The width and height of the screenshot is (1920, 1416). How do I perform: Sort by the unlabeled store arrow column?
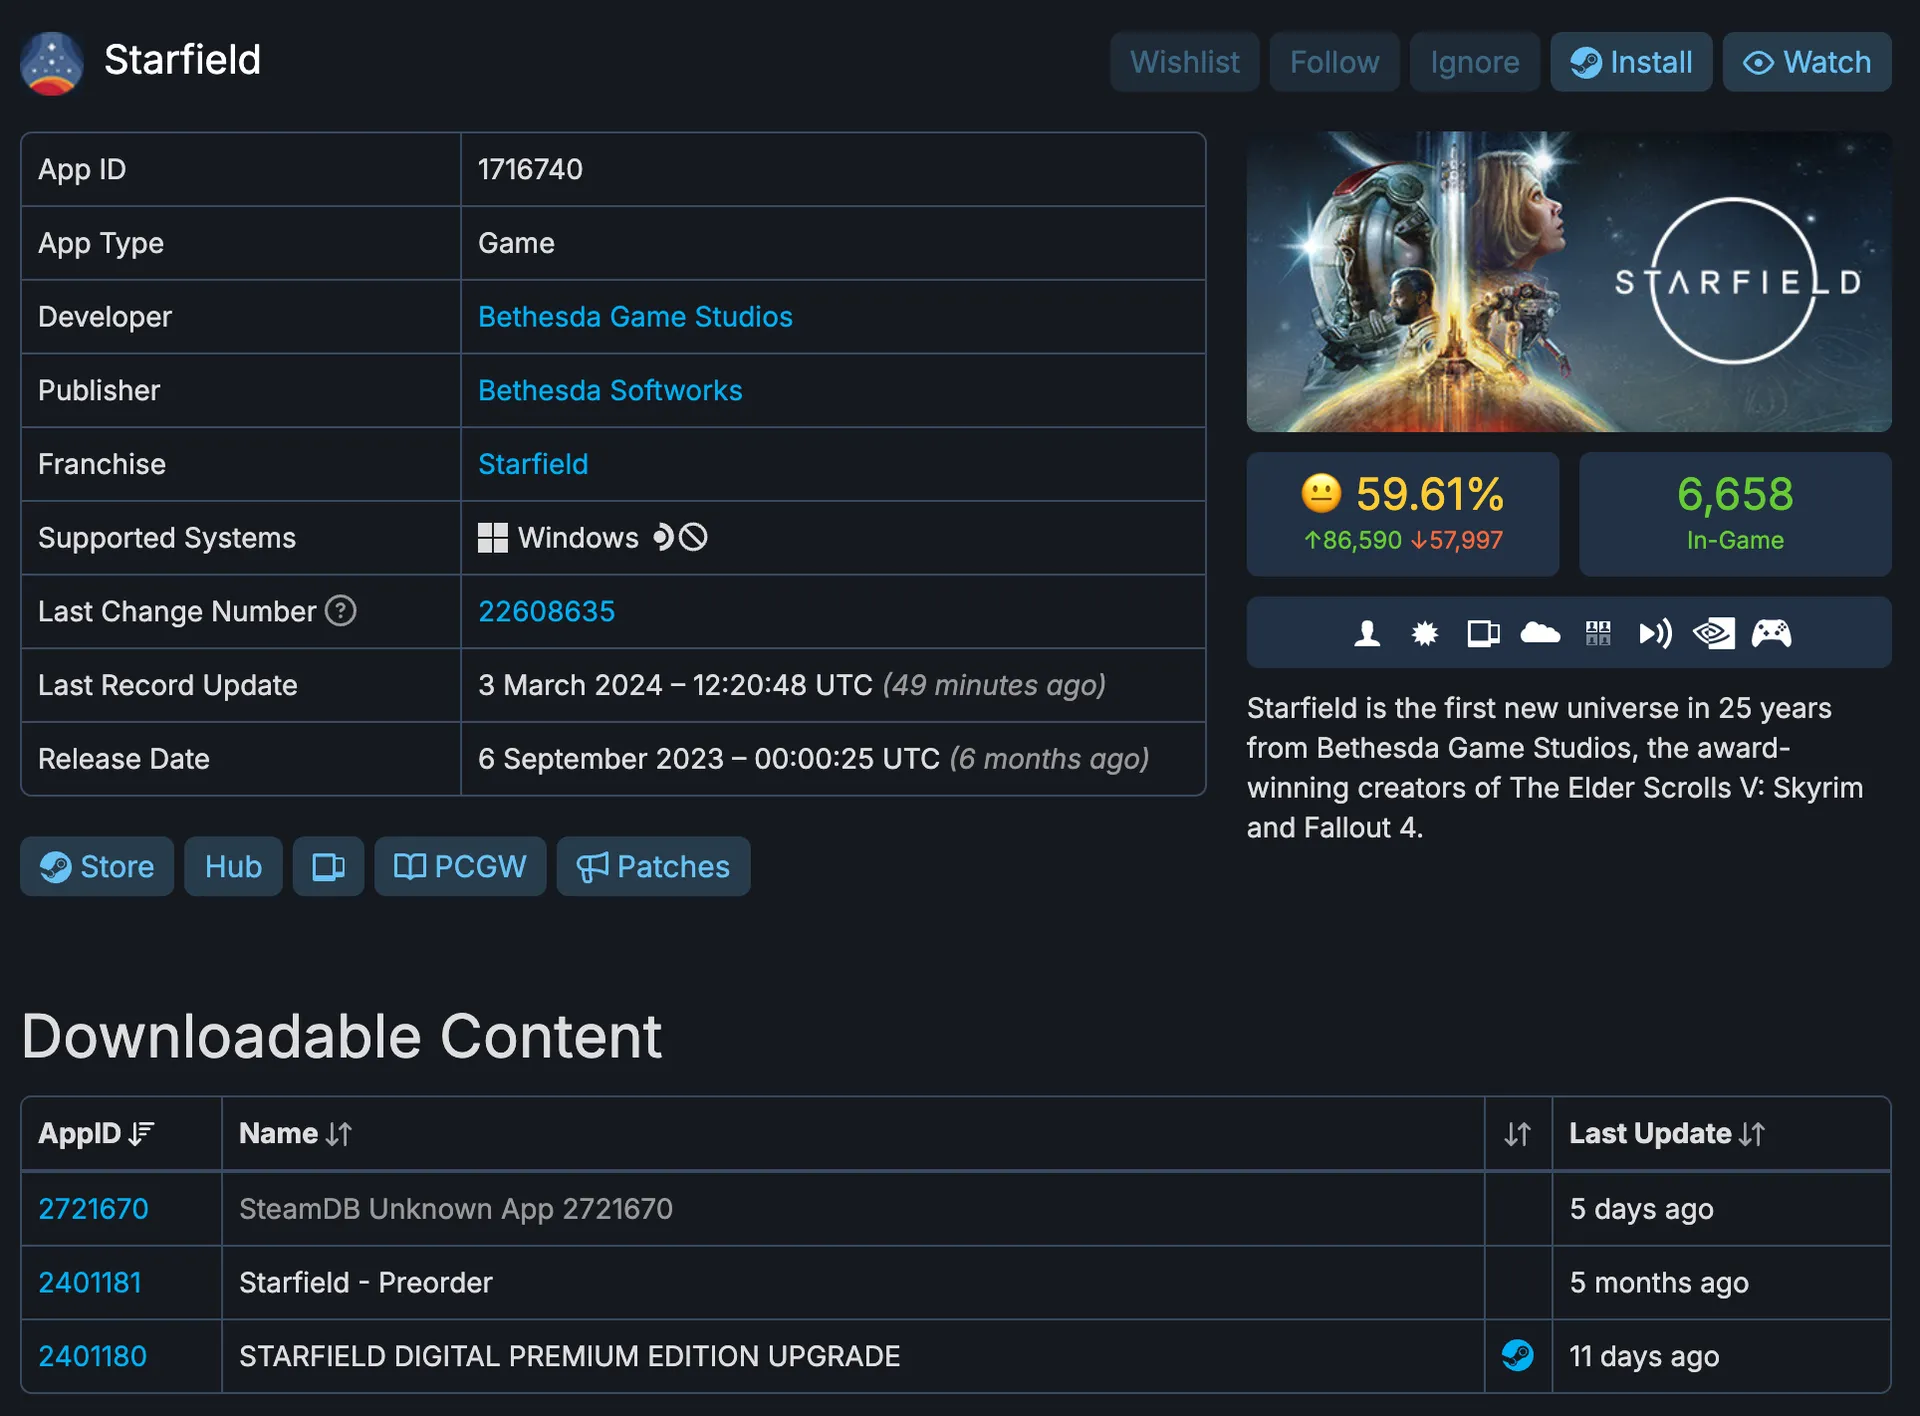pos(1517,1134)
